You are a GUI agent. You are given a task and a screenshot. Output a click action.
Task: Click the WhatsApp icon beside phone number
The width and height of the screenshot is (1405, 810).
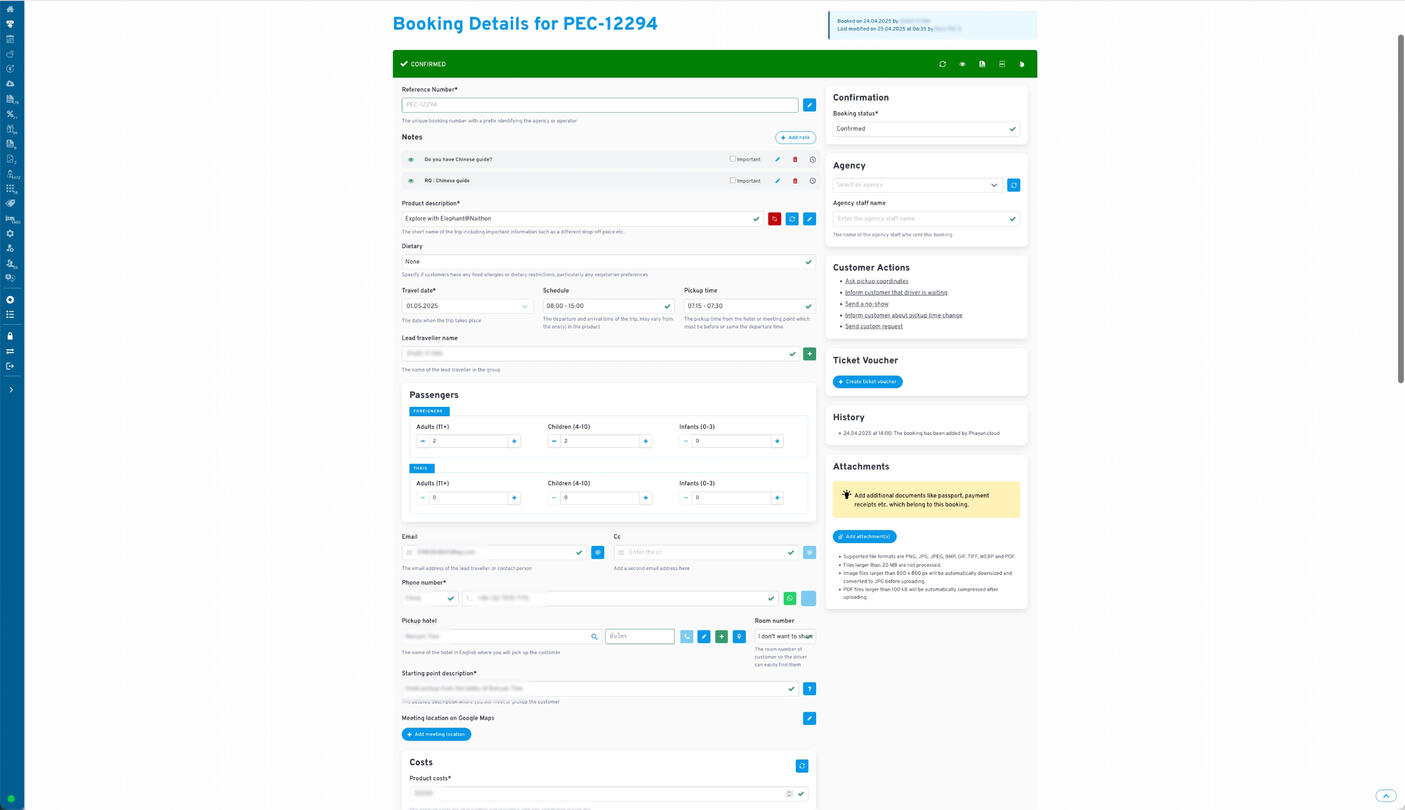790,598
